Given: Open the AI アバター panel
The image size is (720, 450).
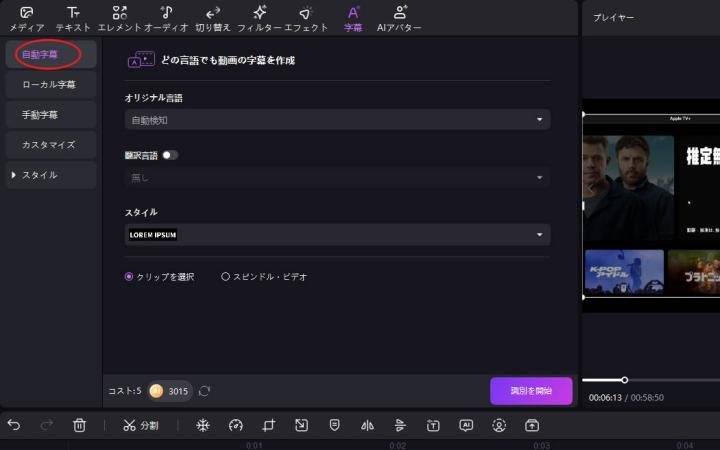Looking at the screenshot, I should pyautogui.click(x=399, y=18).
